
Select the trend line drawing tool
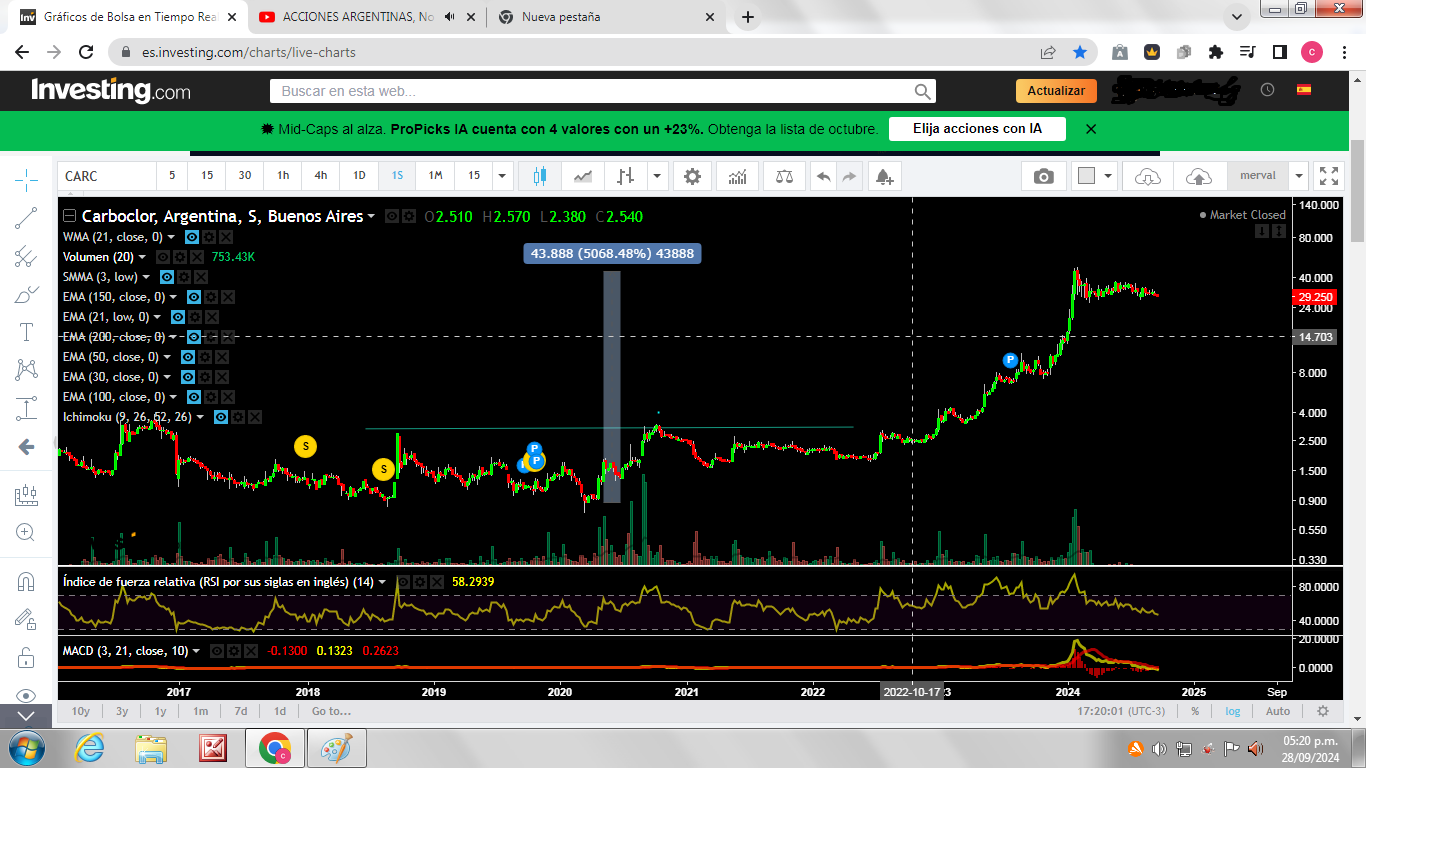click(x=26, y=218)
